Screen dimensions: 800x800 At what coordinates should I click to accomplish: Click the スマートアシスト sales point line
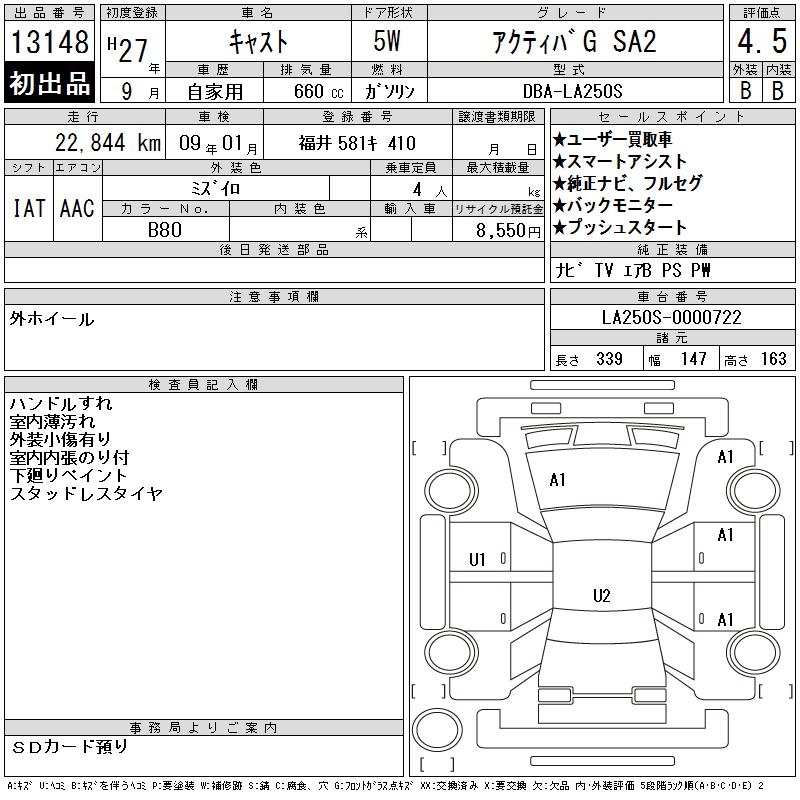point(620,162)
